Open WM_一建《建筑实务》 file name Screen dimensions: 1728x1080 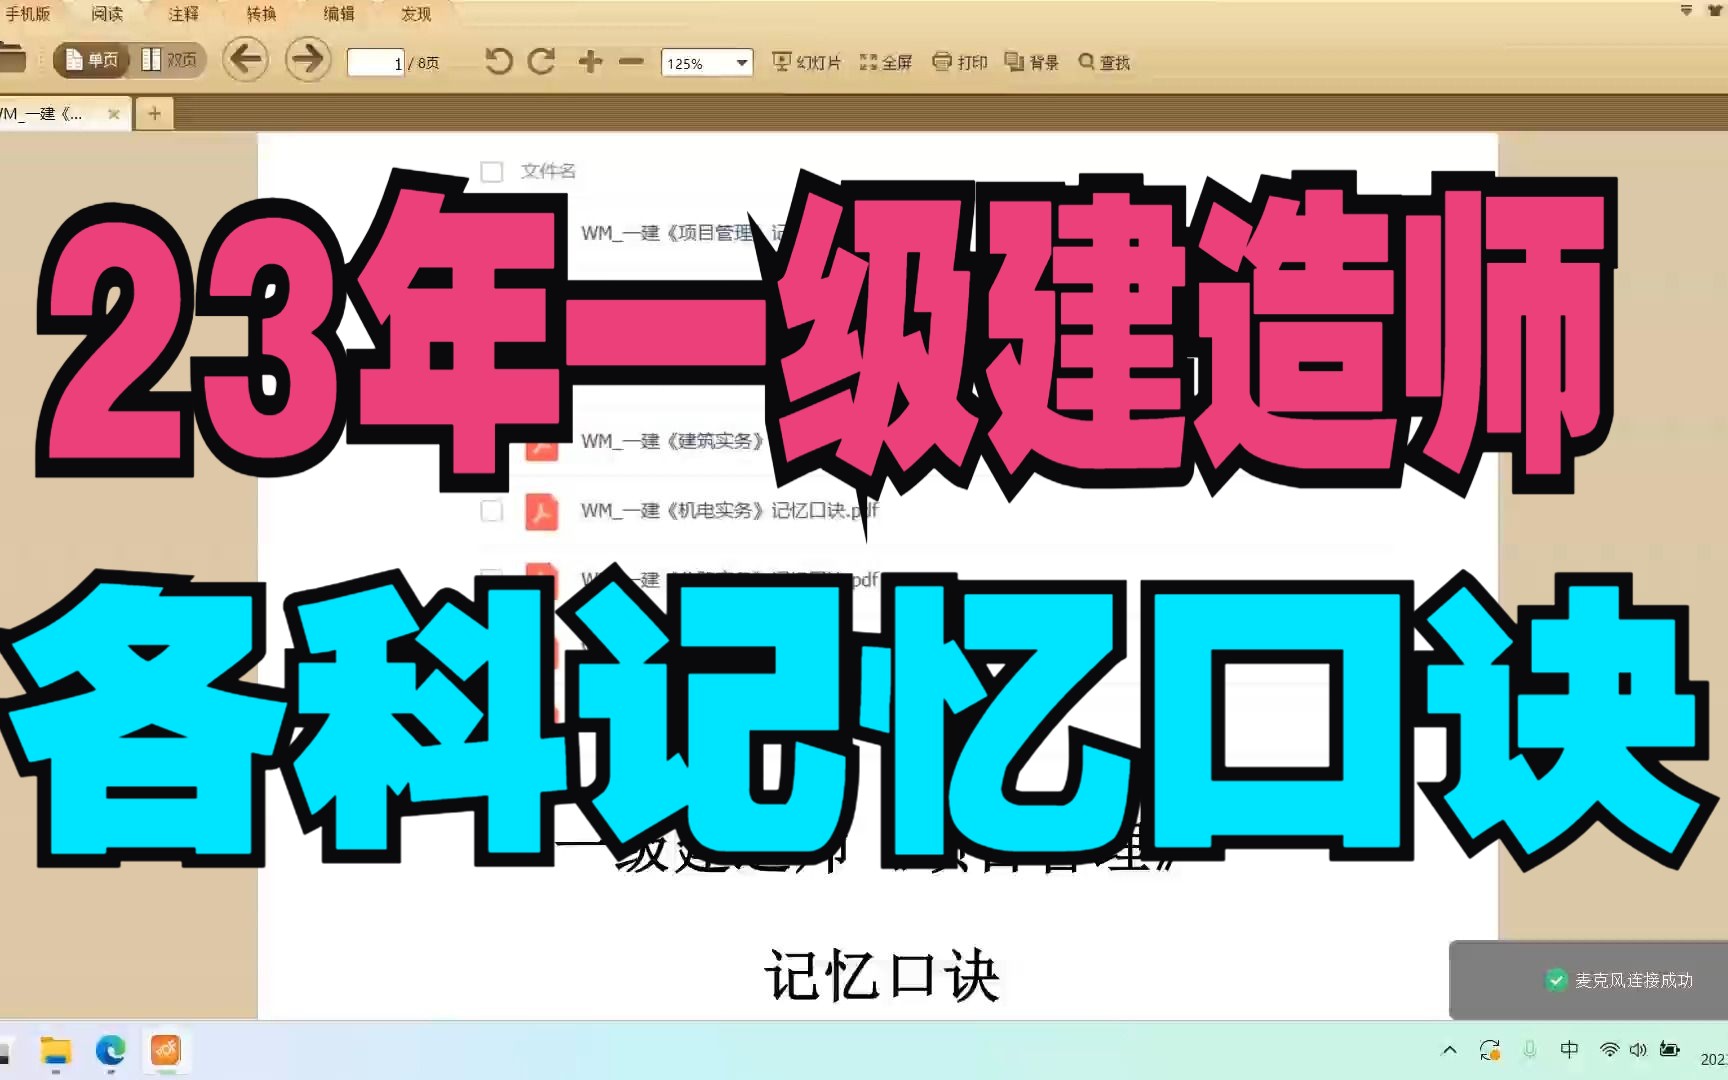(672, 441)
